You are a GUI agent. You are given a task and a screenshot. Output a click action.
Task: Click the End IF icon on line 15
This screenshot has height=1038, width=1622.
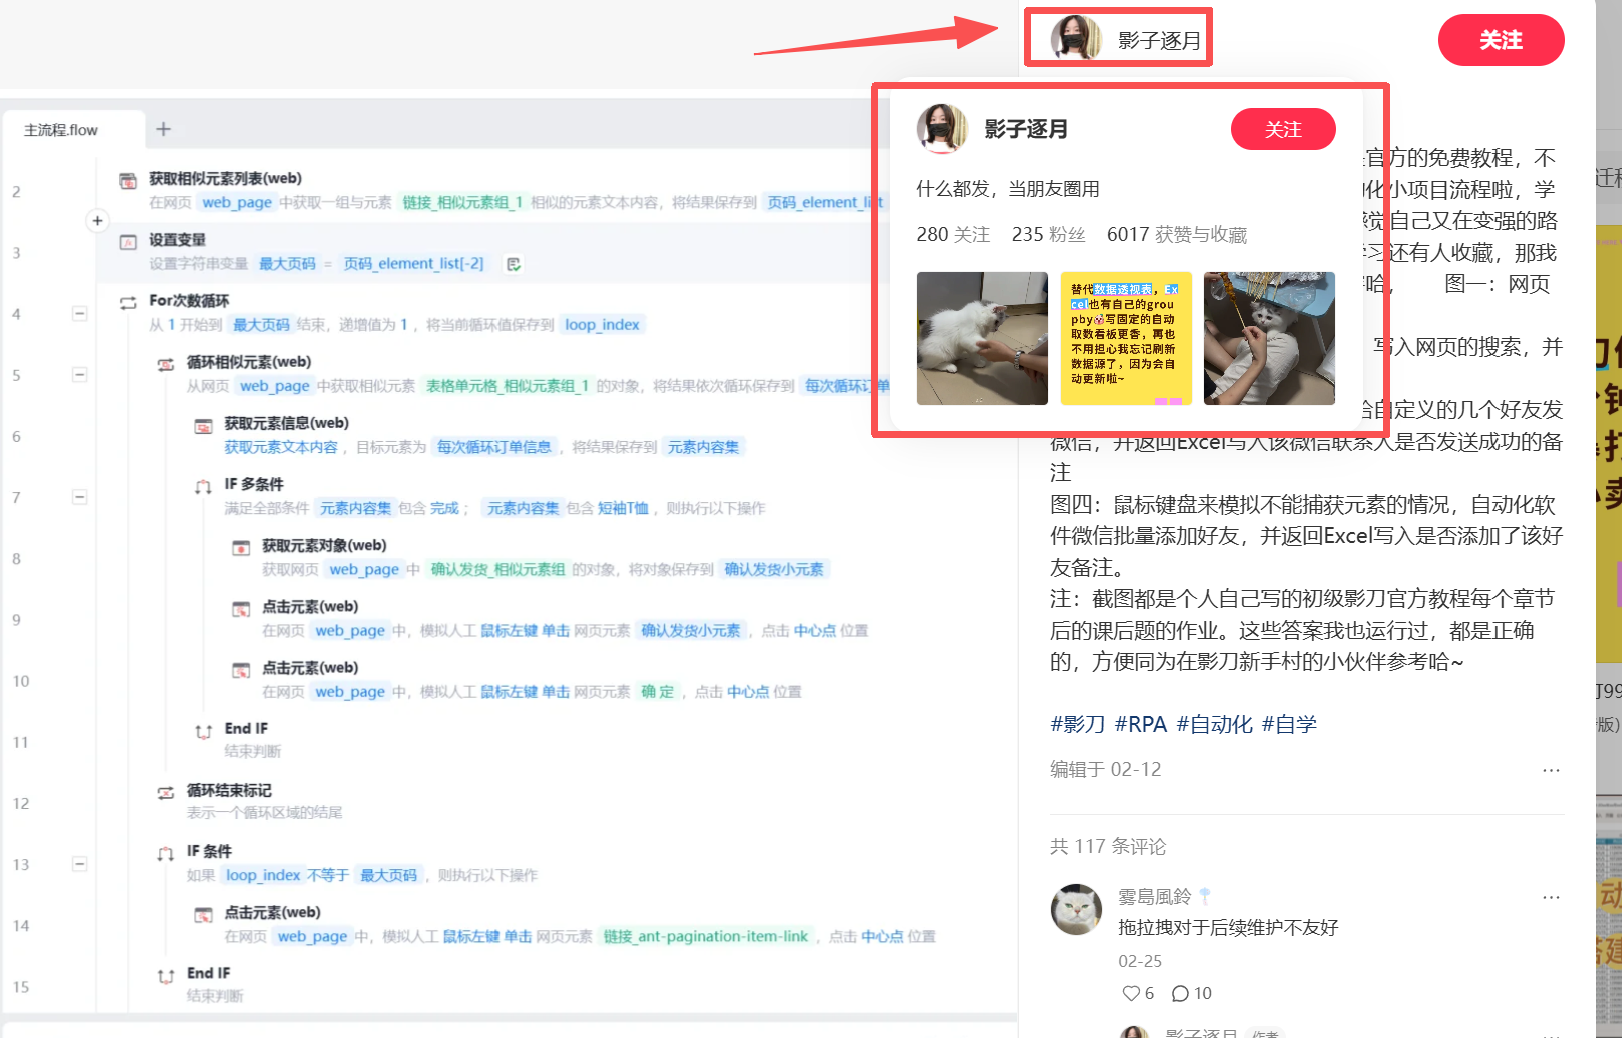165,976
